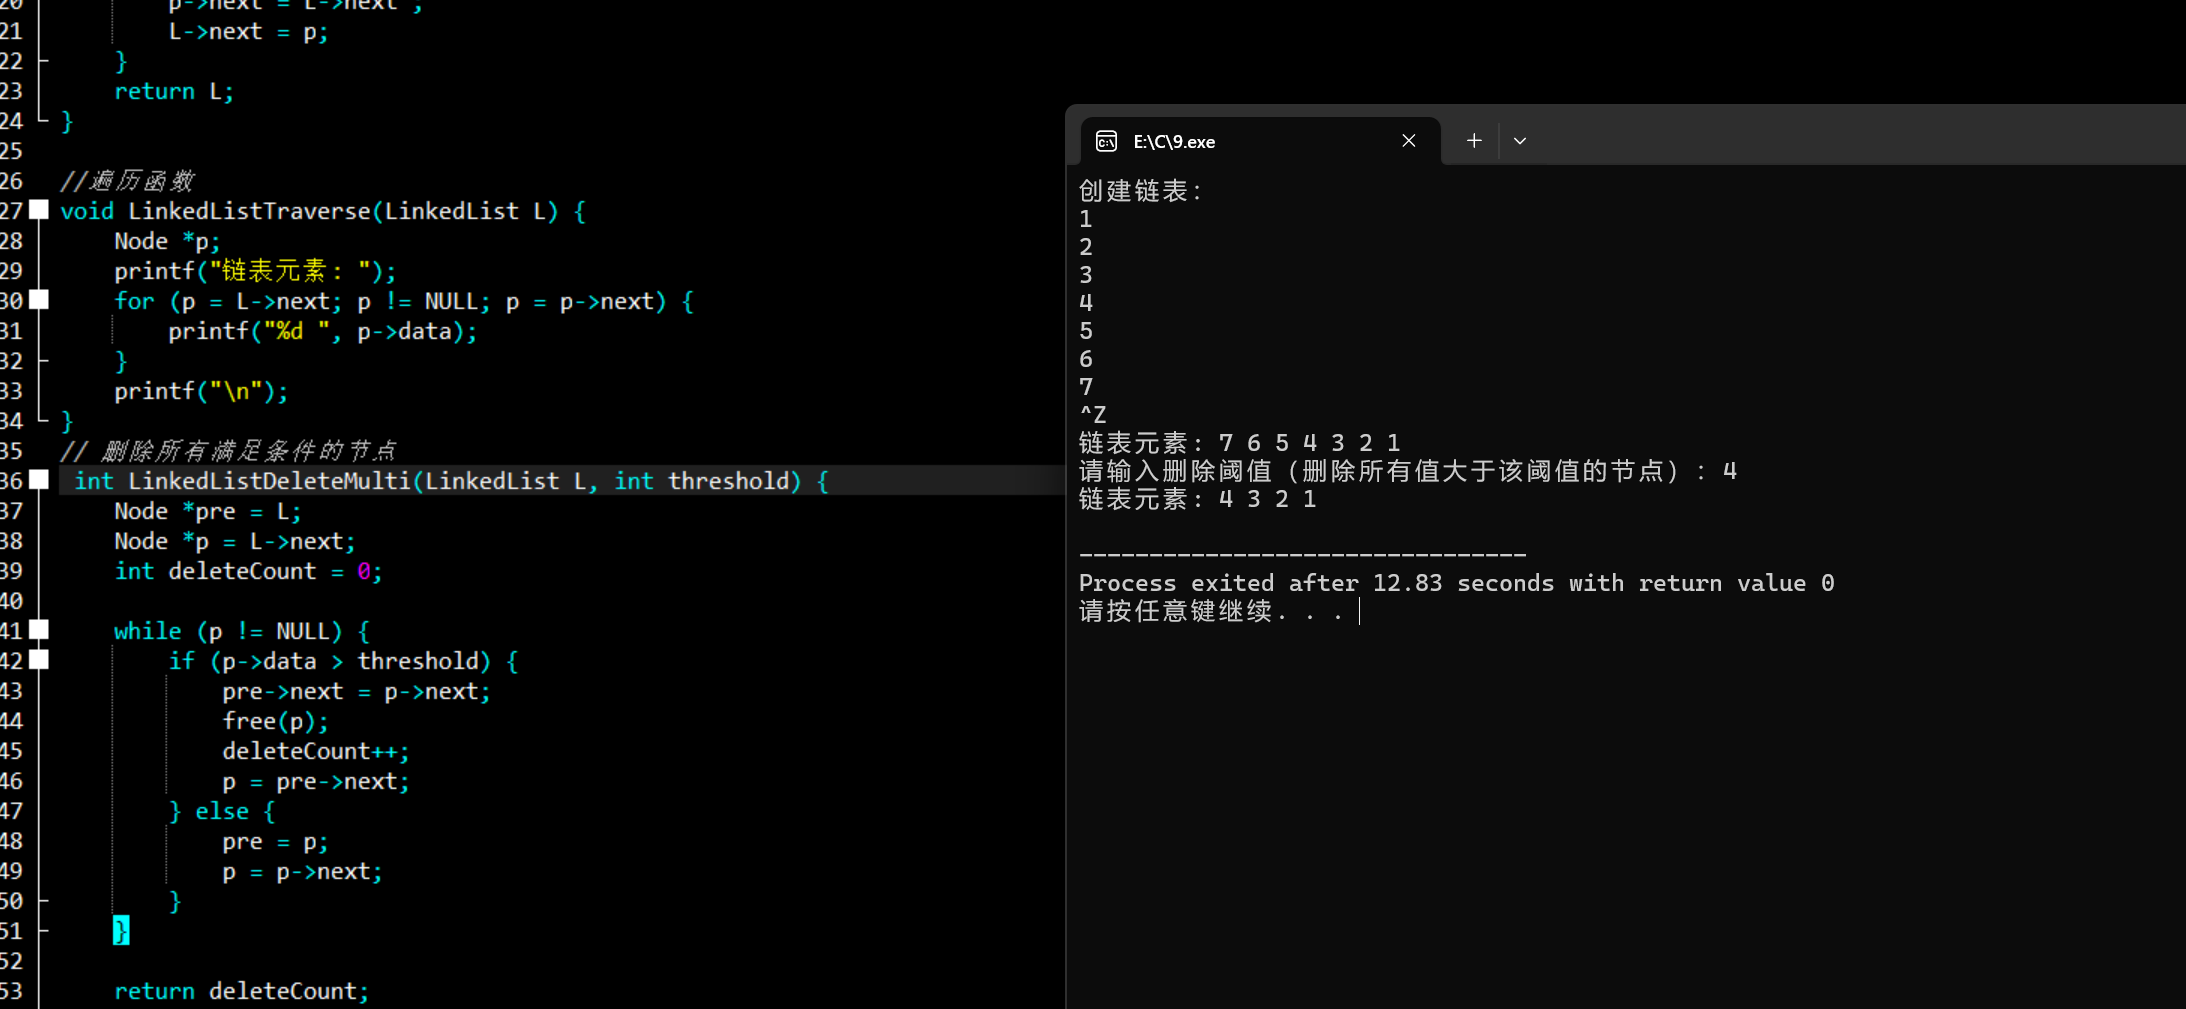Click the line 'printf("%d ", p->data);'
Image resolution: width=2186 pixels, height=1009 pixels.
323,331
